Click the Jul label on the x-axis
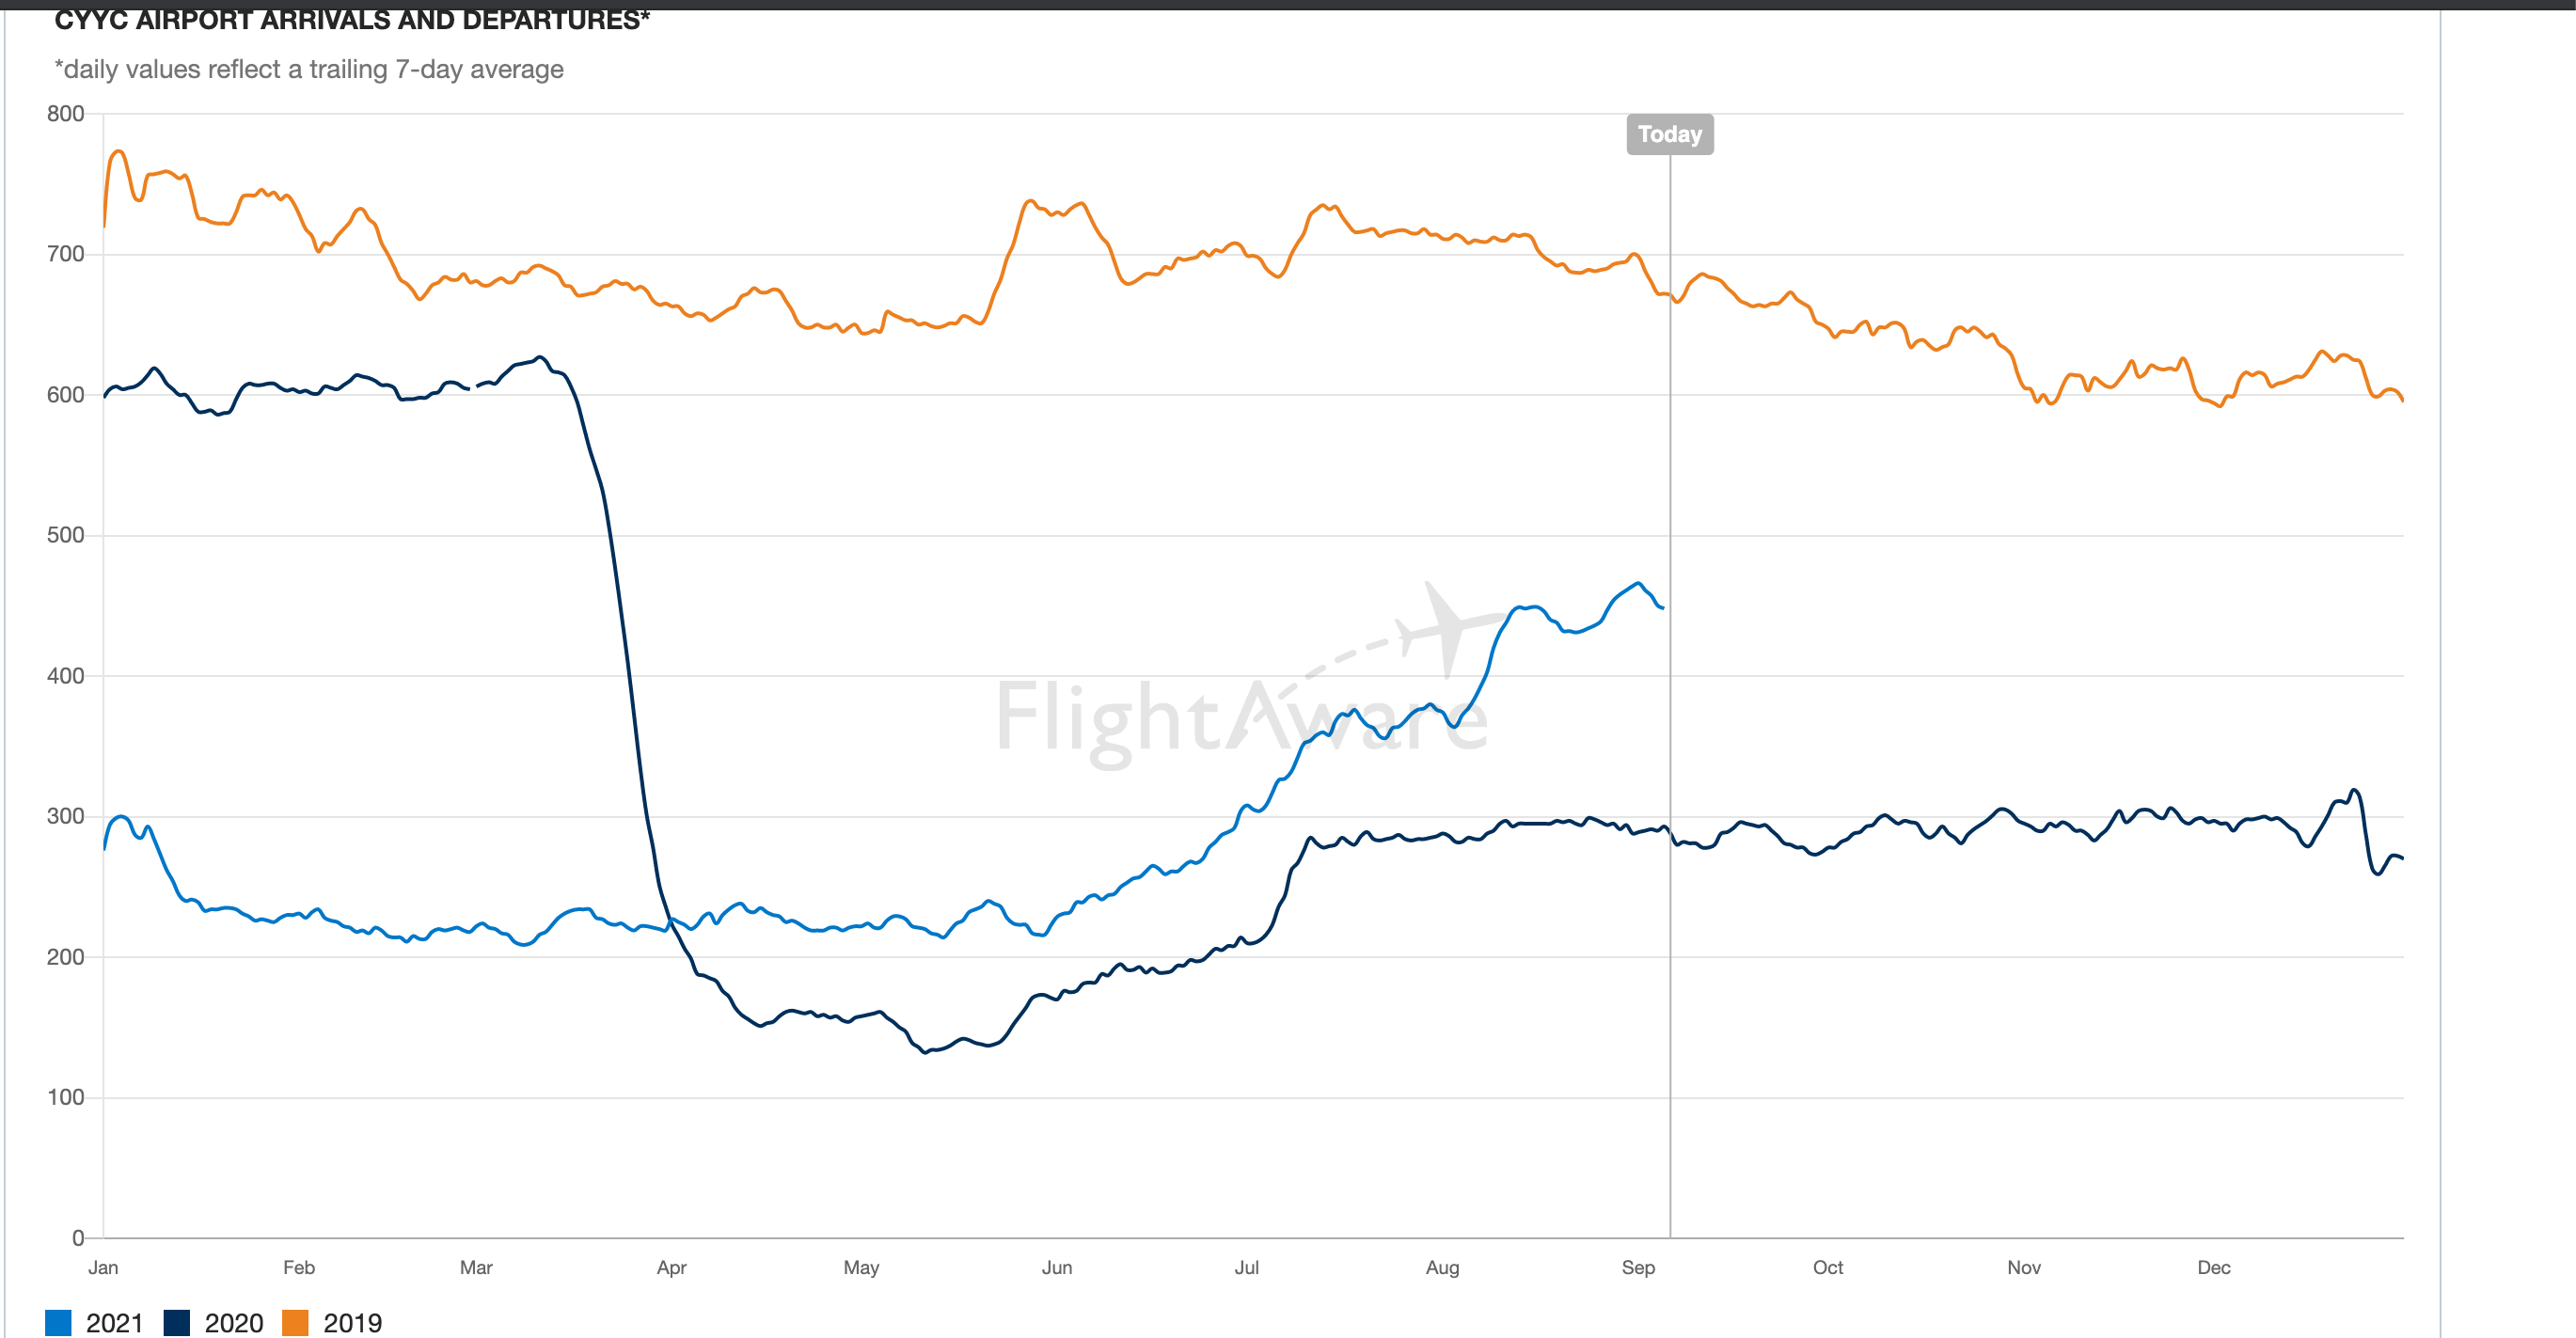 pyautogui.click(x=1246, y=1267)
